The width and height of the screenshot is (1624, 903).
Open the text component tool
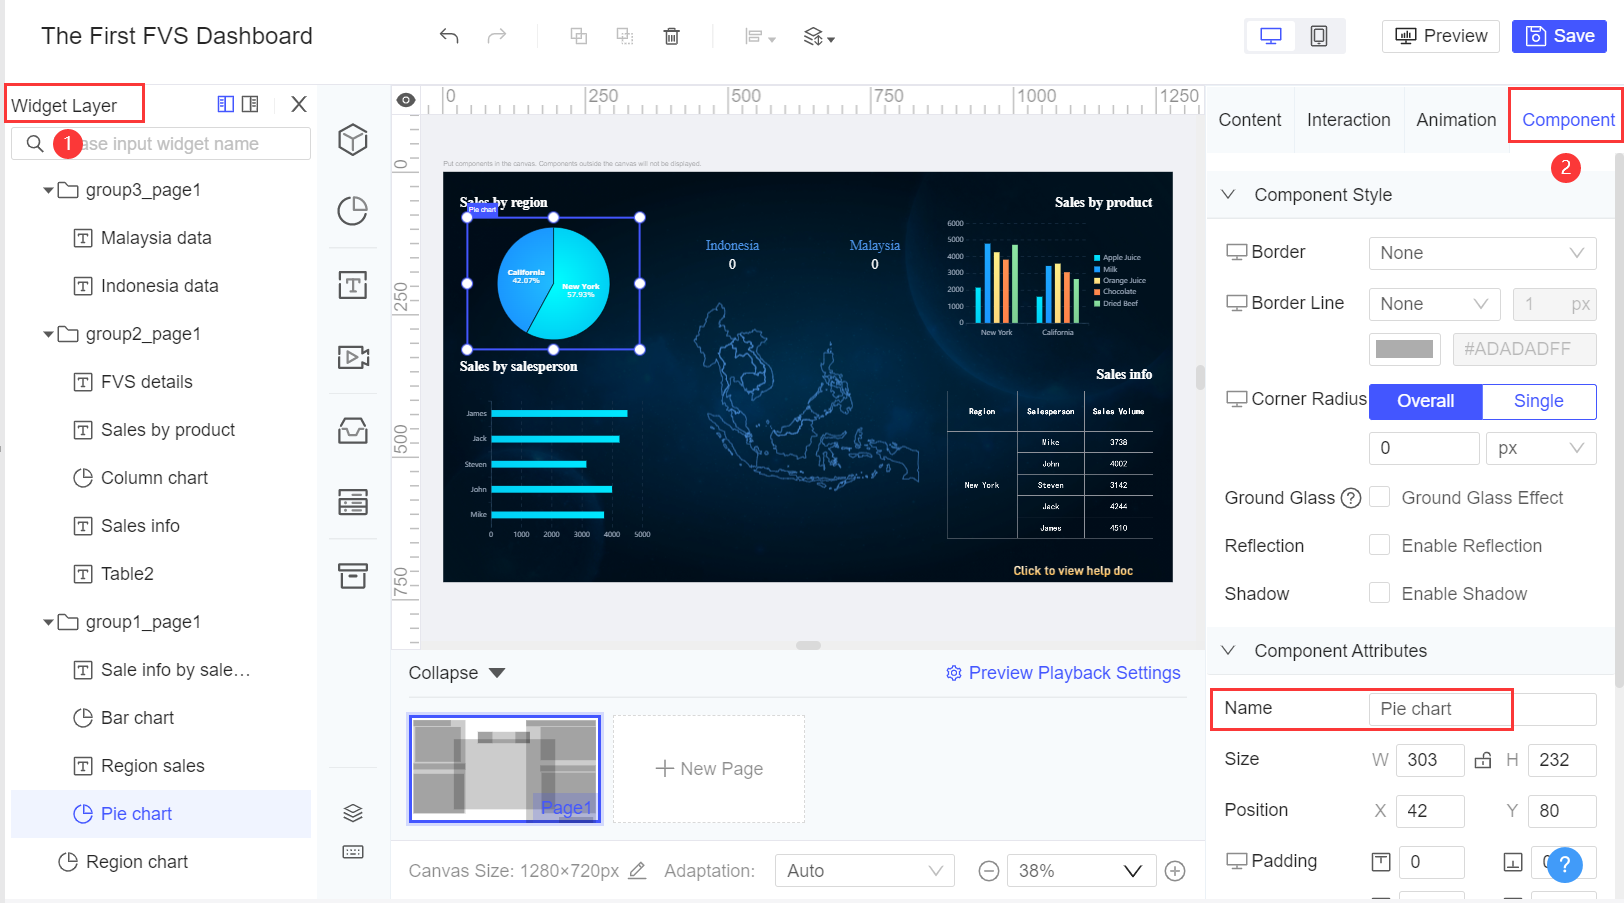click(353, 284)
